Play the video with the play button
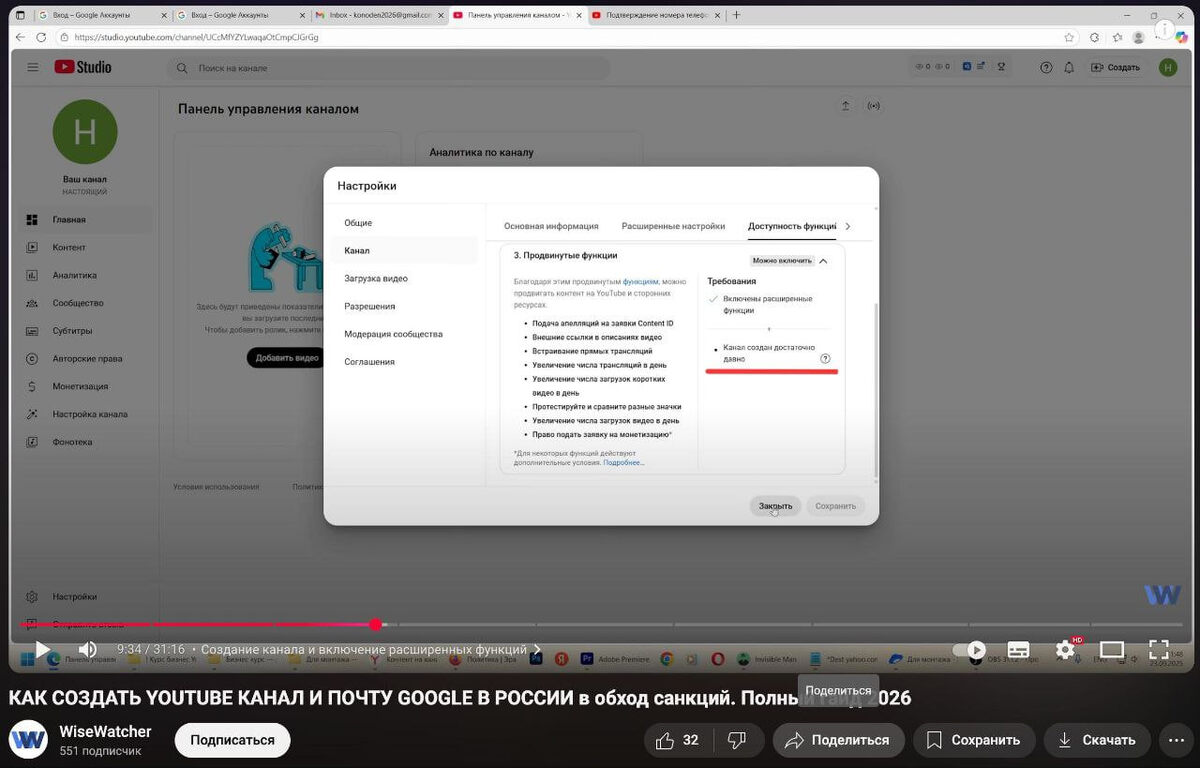The image size is (1200, 768). pyautogui.click(x=42, y=649)
